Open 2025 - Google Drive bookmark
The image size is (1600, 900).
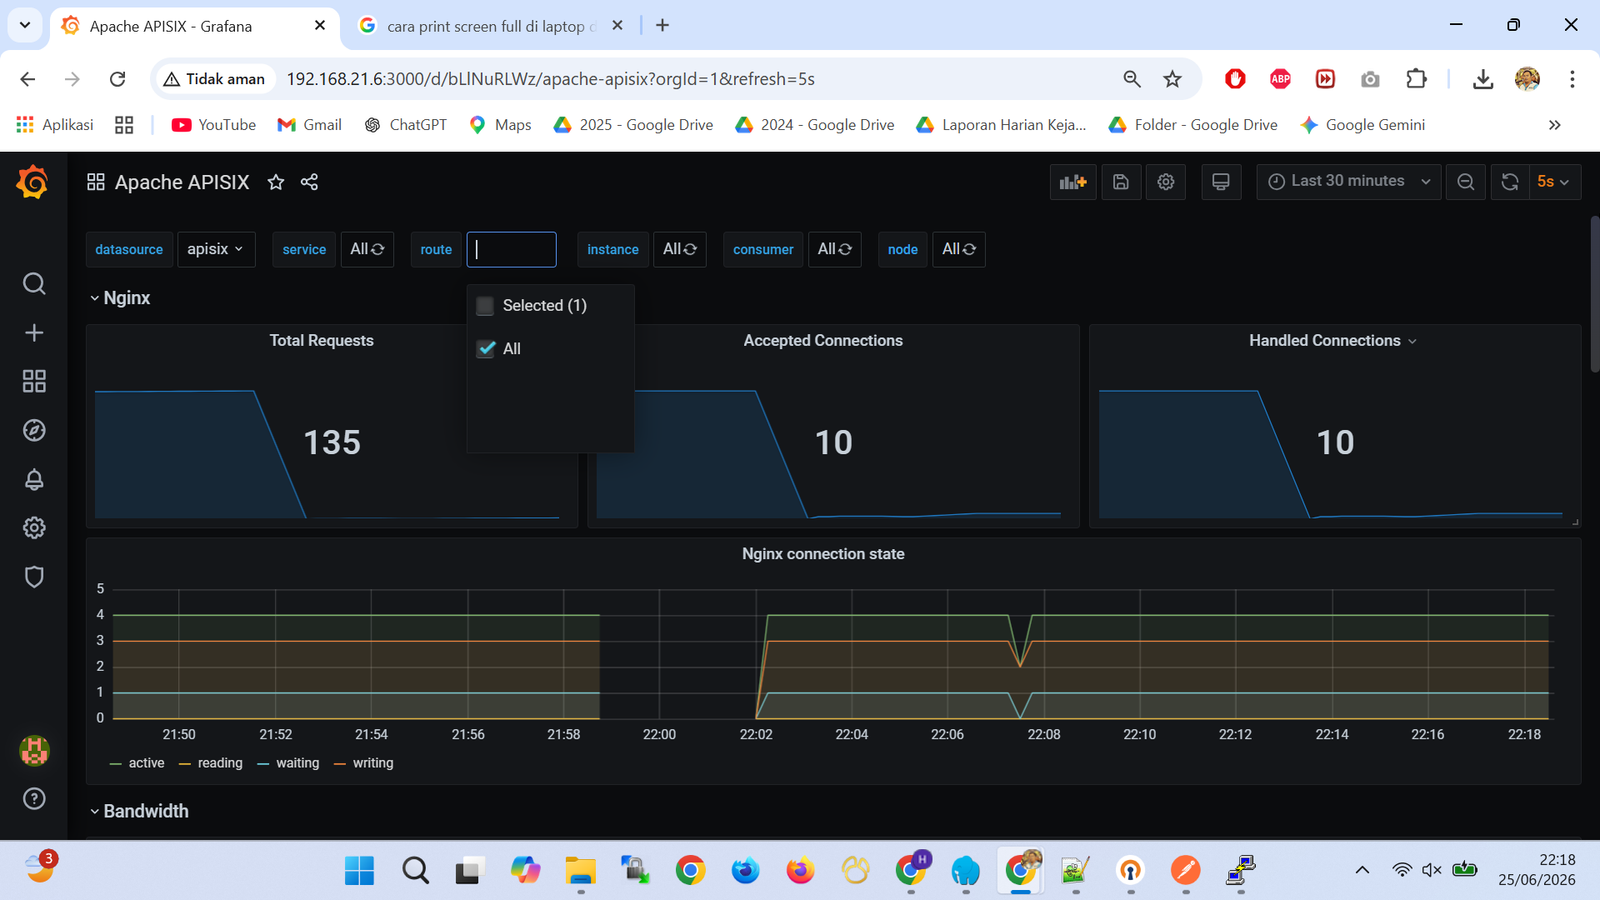633,125
